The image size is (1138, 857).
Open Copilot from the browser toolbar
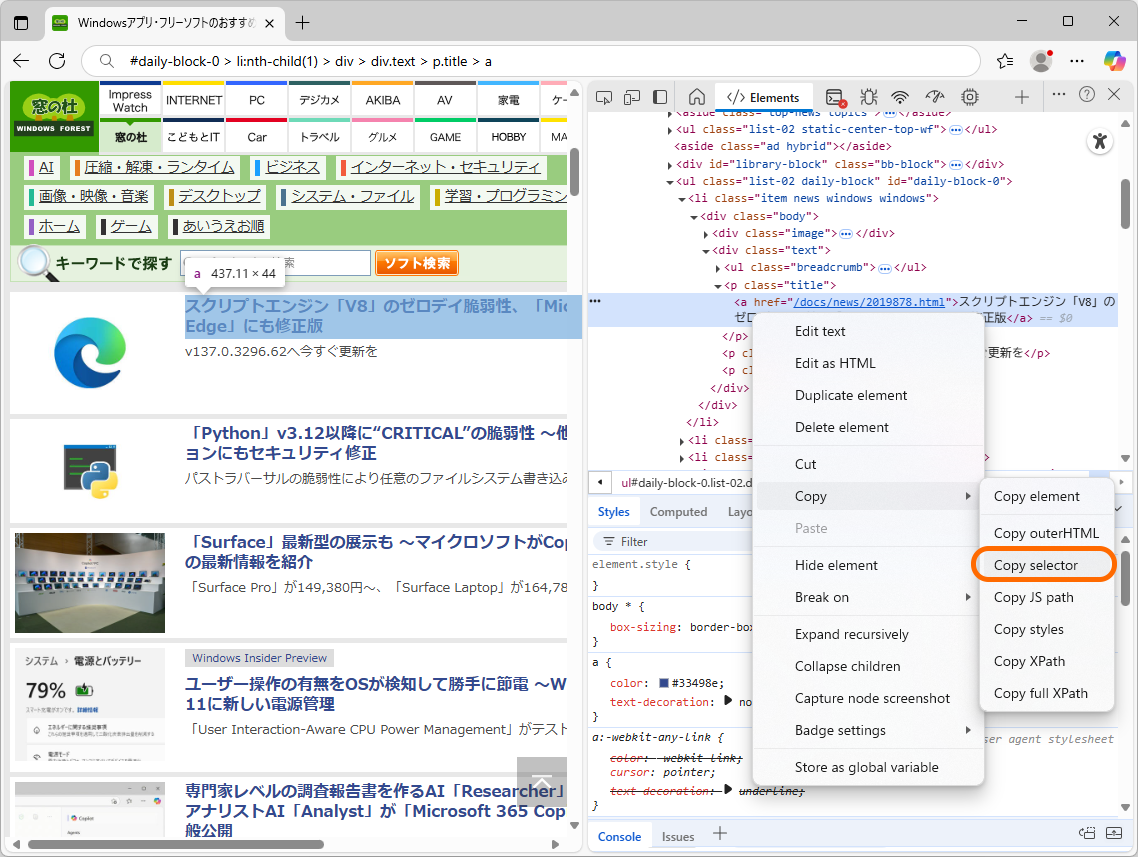pos(1113,62)
